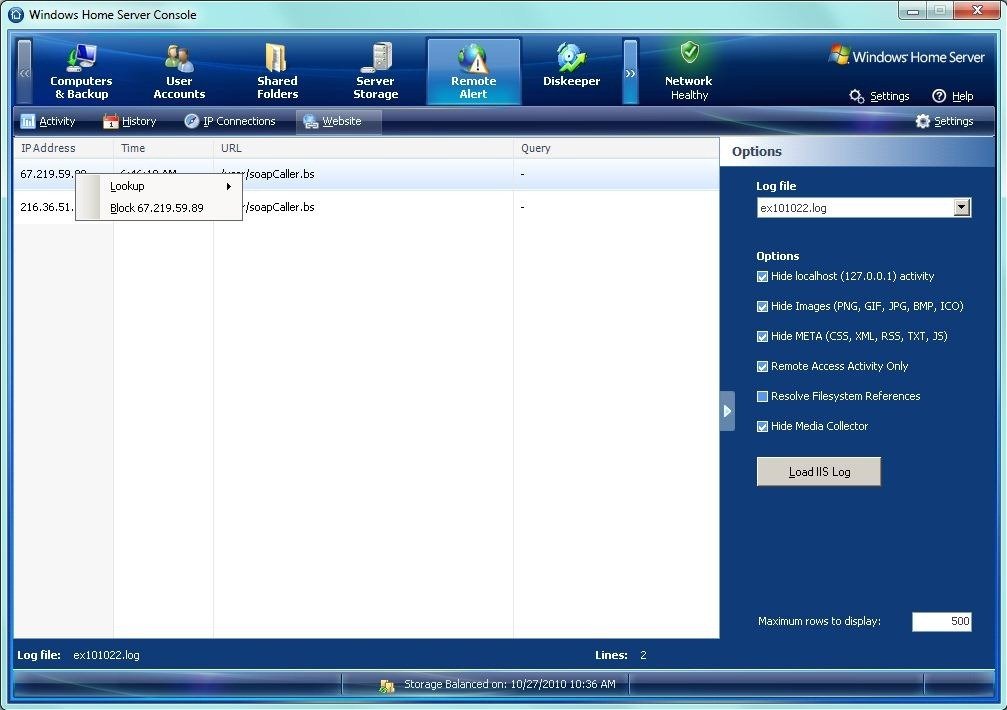Open the Help link
The width and height of the screenshot is (1007, 710).
coord(962,96)
